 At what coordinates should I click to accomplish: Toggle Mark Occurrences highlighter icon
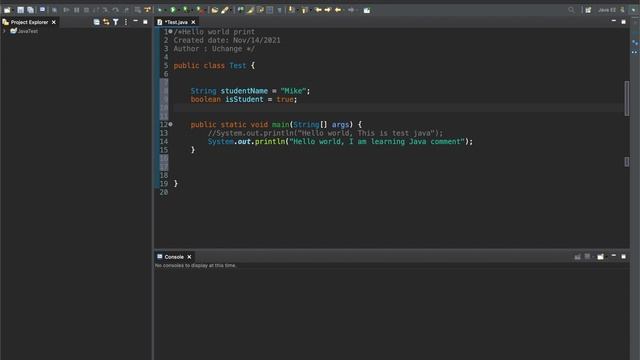tap(250, 10)
